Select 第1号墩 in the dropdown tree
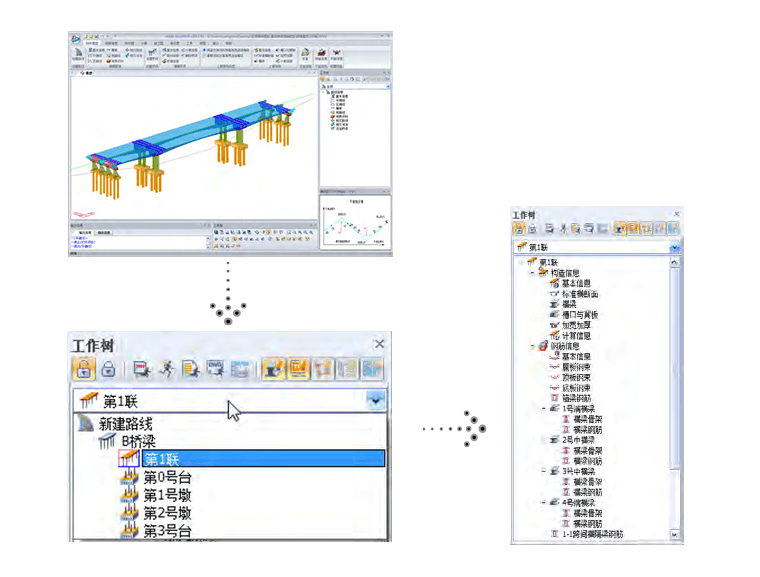The image size is (760, 577). pyautogui.click(x=167, y=495)
